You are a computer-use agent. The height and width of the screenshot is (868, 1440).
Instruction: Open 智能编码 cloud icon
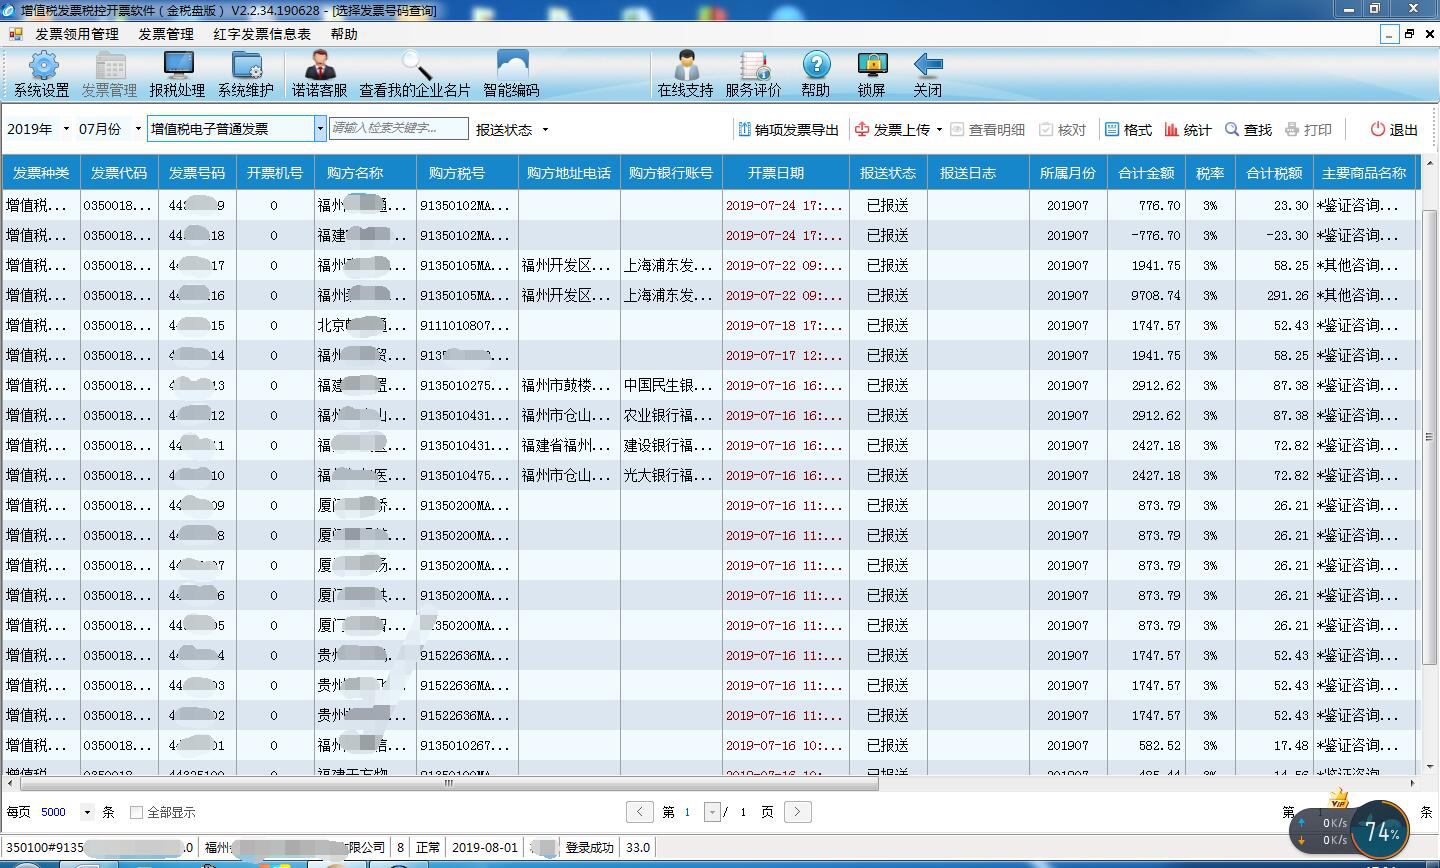point(512,74)
